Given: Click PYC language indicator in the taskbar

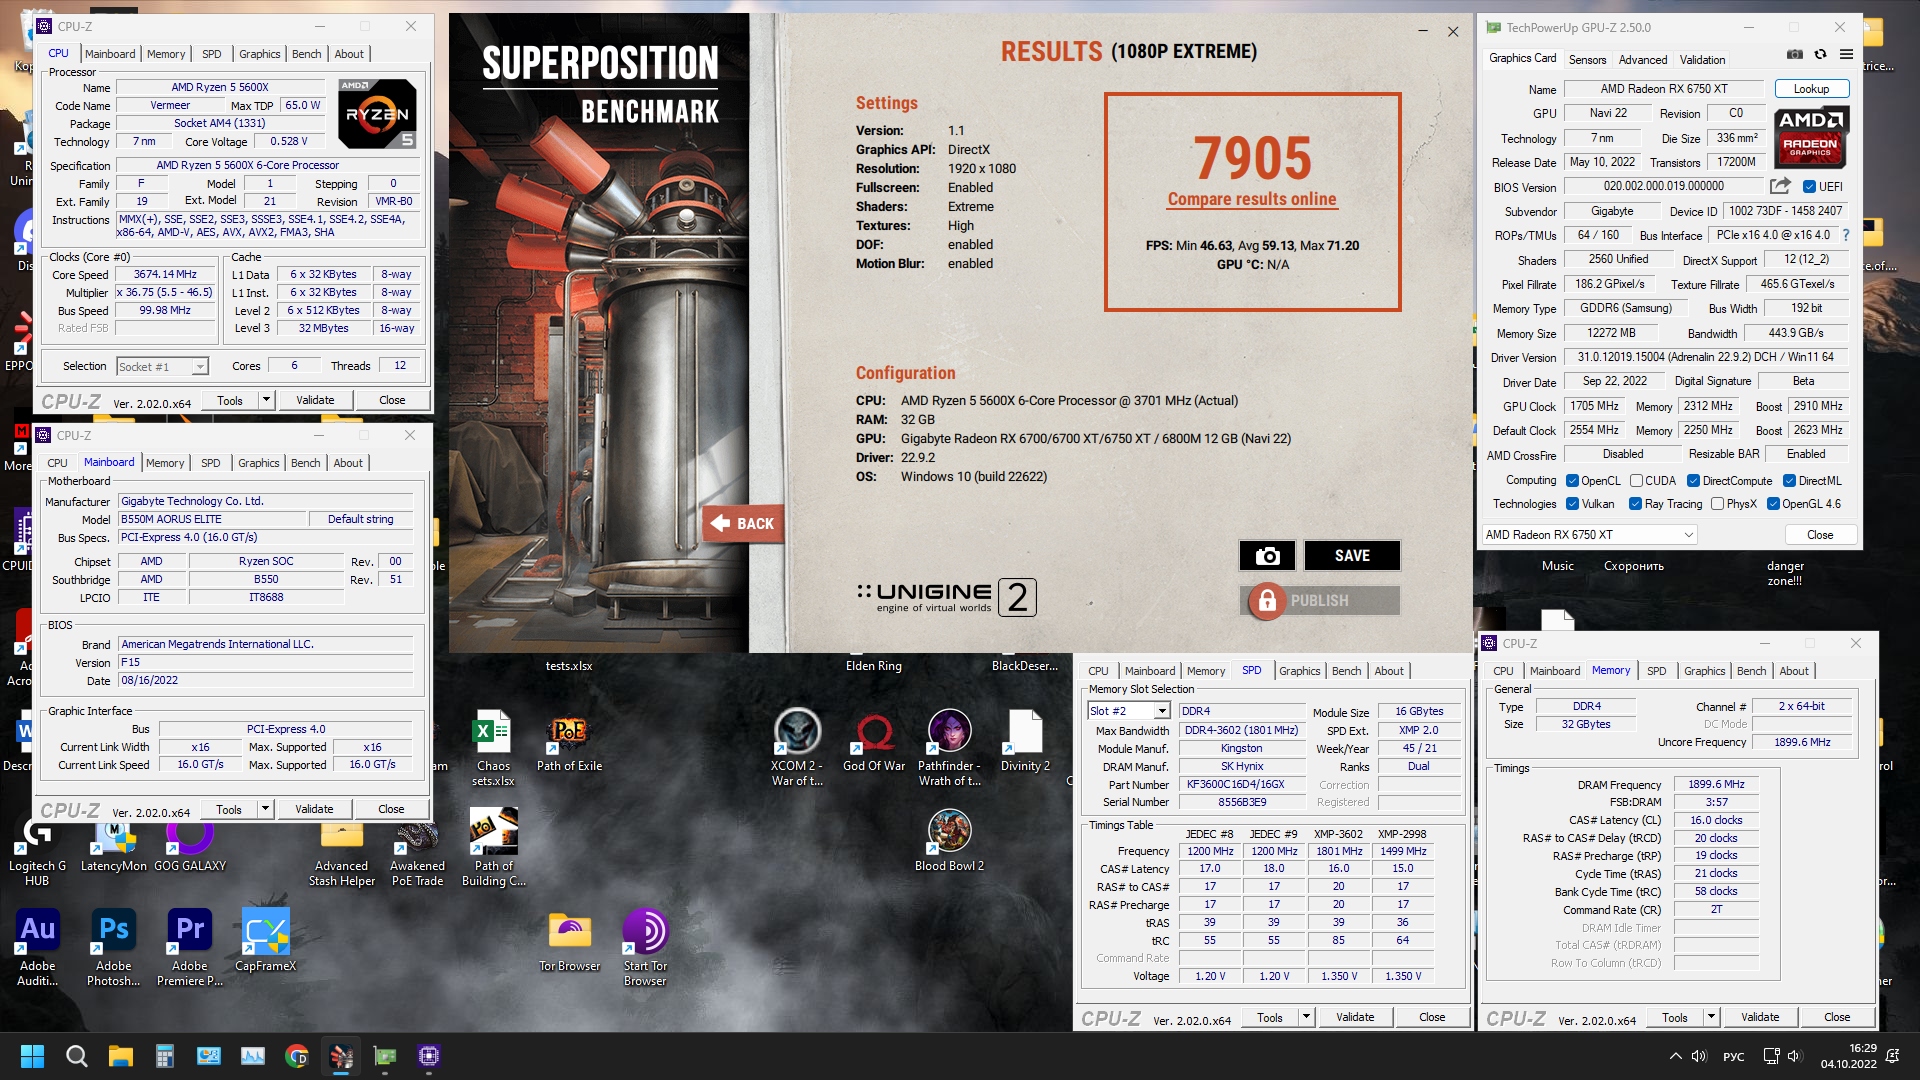Looking at the screenshot, I should tap(1734, 1057).
